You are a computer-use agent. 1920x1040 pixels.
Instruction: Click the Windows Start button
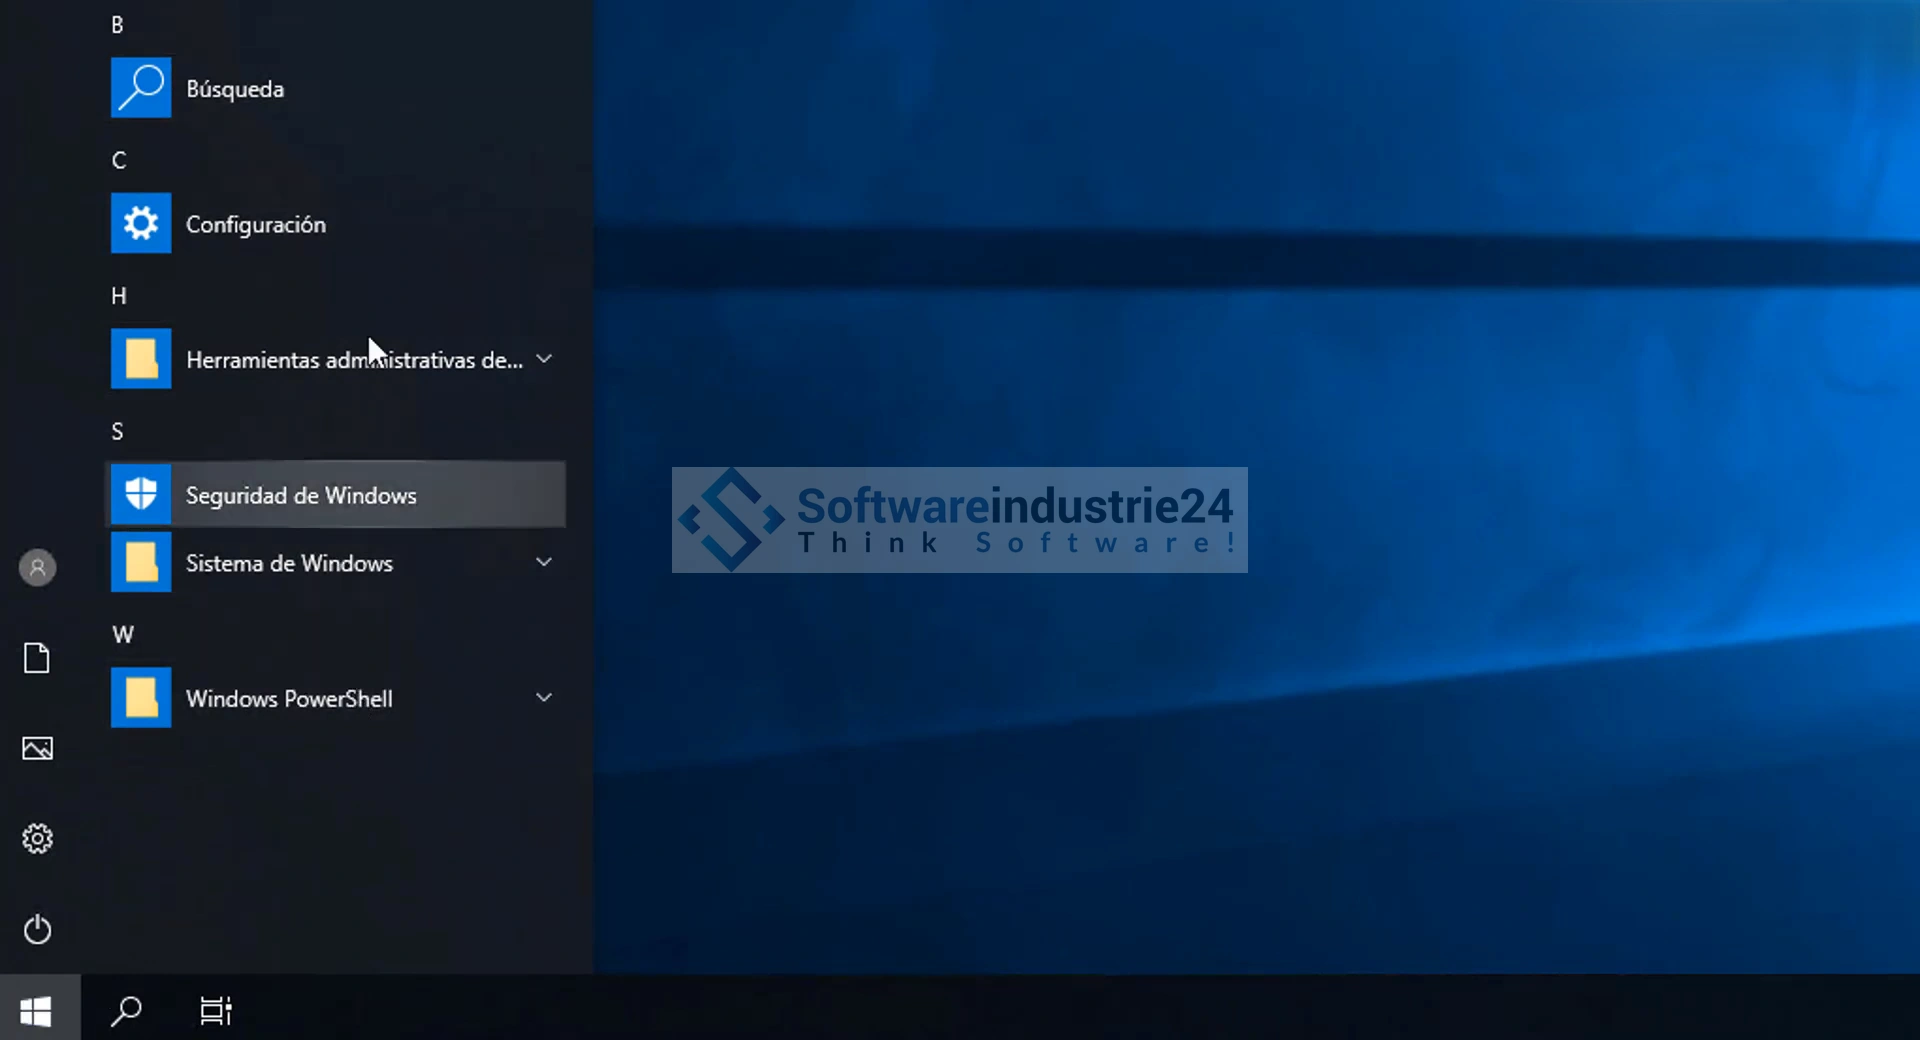coord(37,1011)
